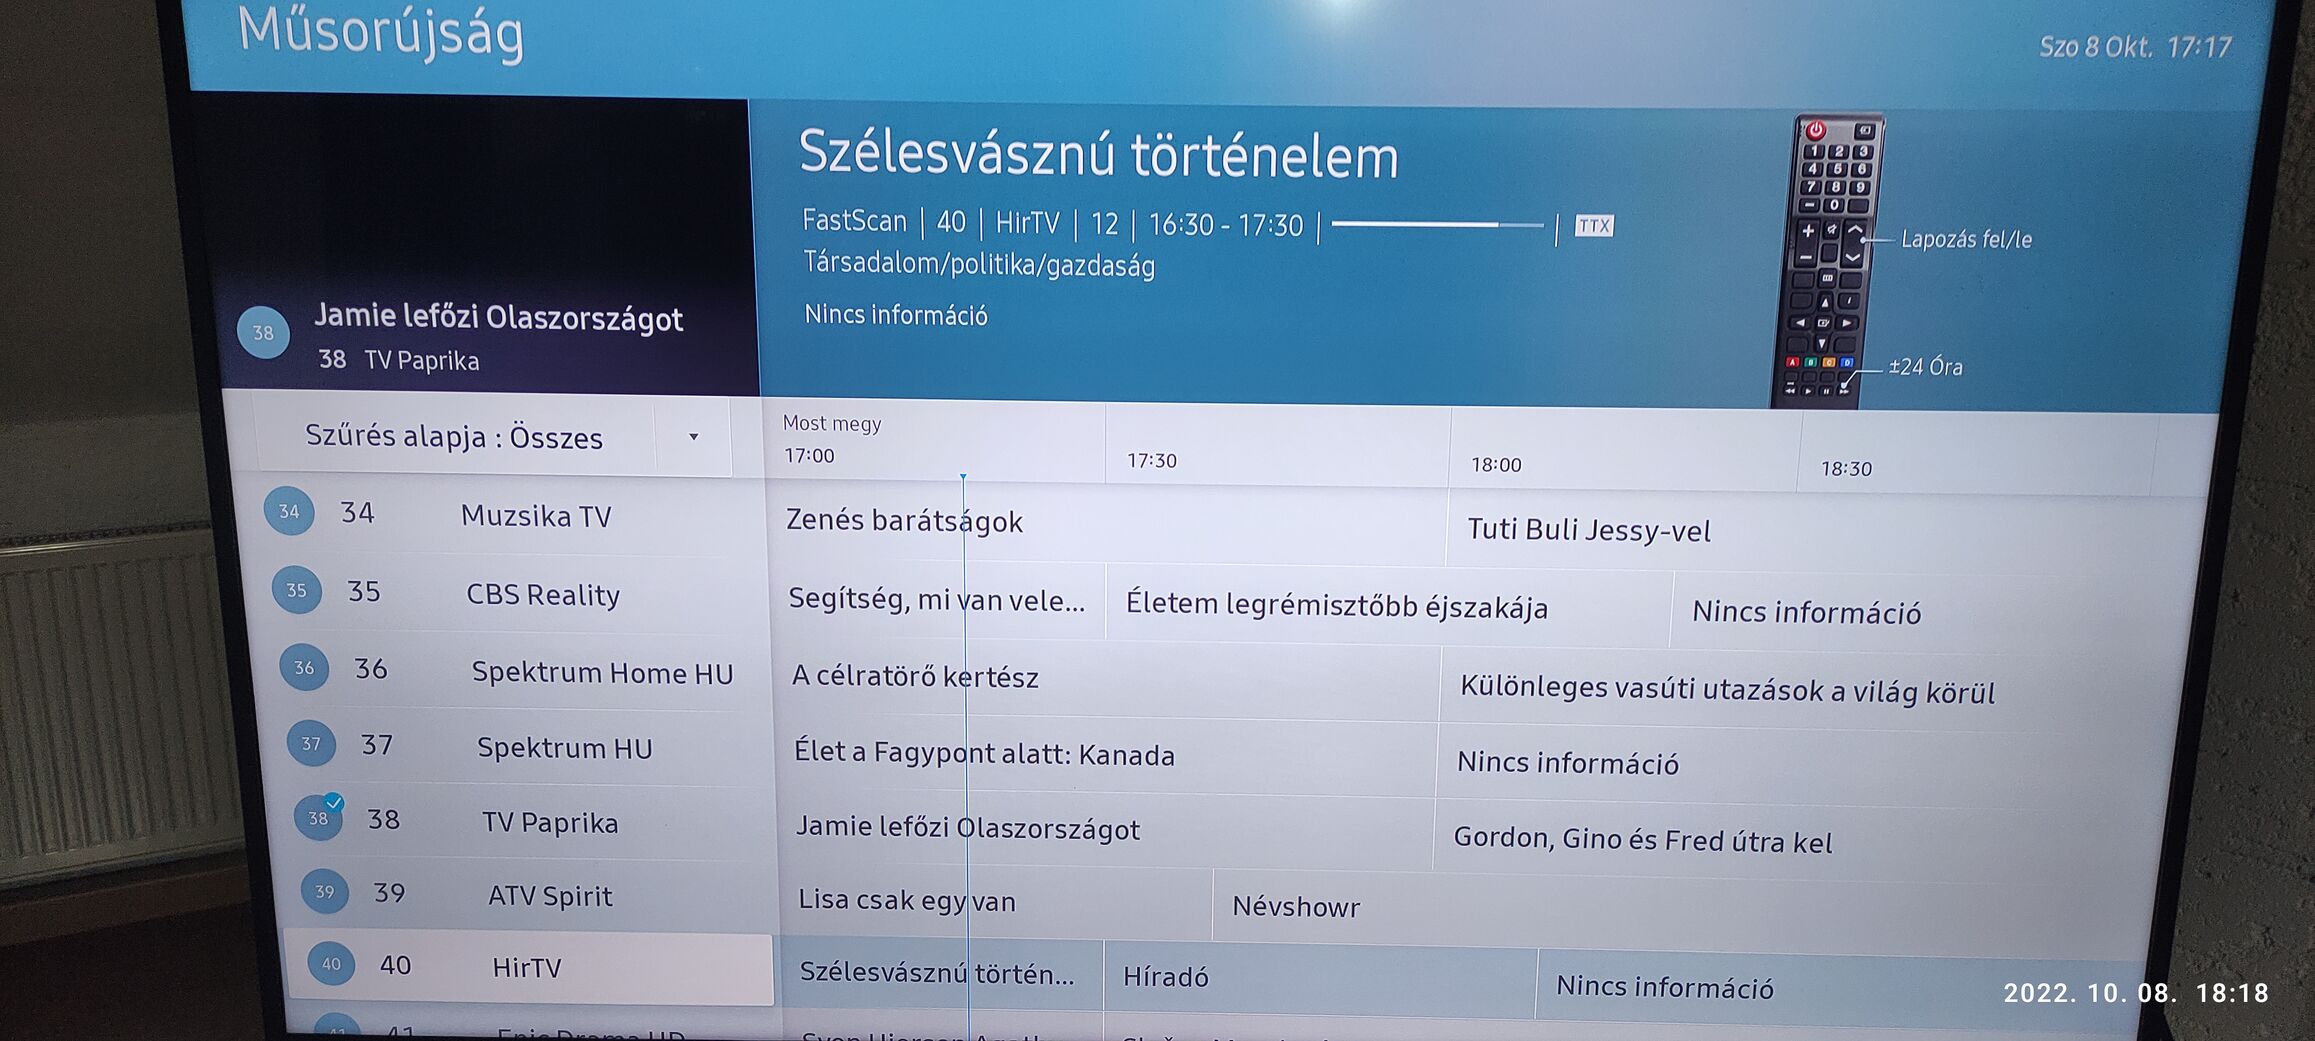
Task: Click the program progress bar in details
Action: point(1437,225)
